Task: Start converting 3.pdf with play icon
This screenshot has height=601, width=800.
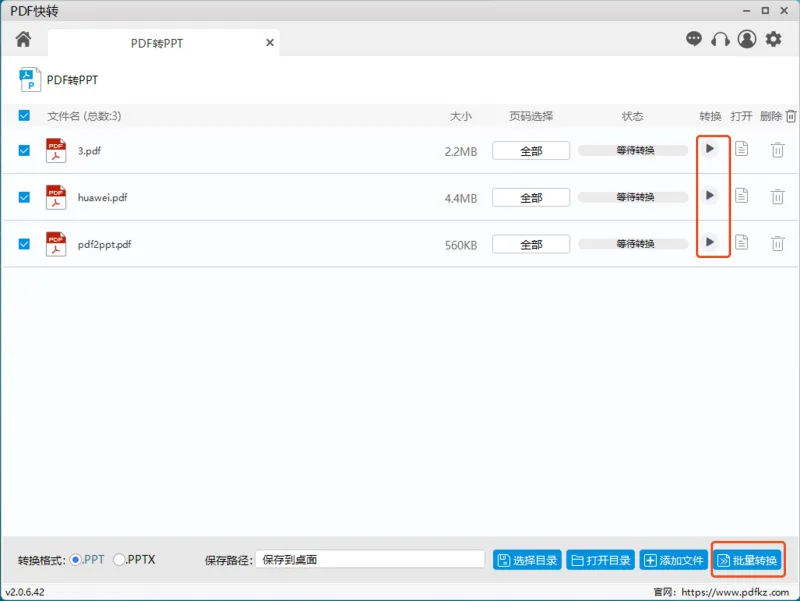Action: coord(709,148)
